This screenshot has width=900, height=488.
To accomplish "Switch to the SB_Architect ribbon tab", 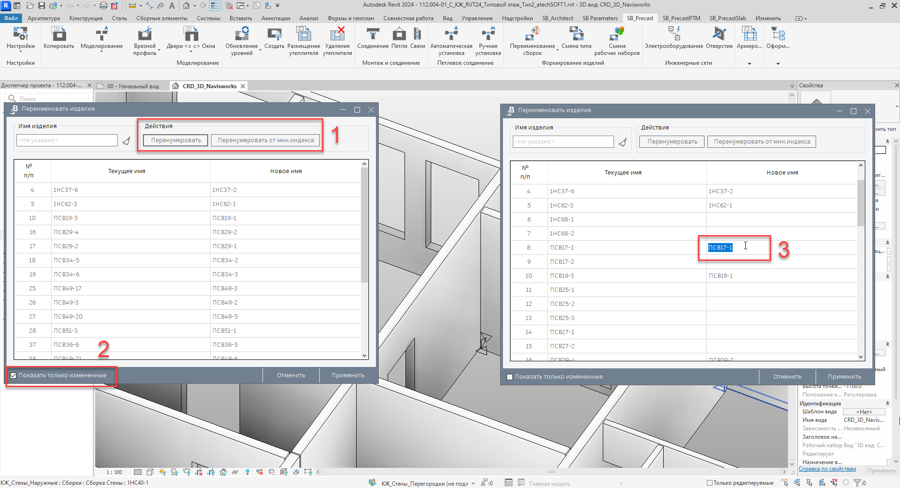I will [x=557, y=18].
